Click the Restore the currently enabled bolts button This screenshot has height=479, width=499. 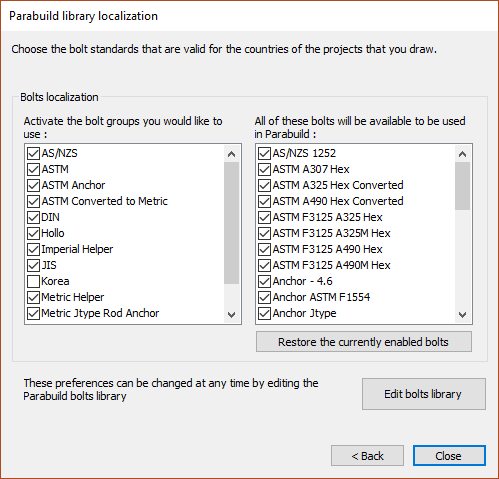click(x=364, y=342)
